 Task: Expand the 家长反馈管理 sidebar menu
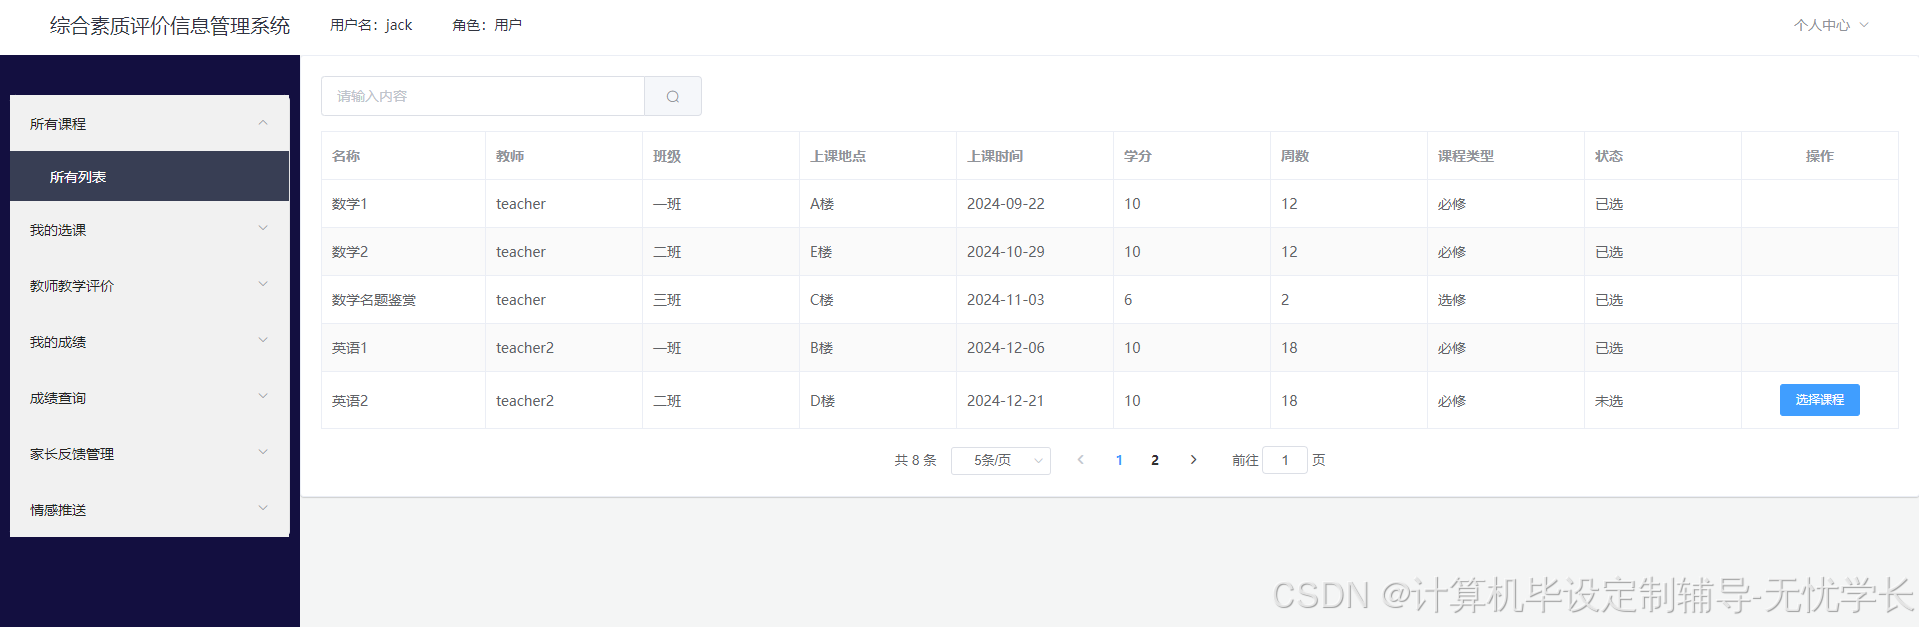(x=150, y=453)
